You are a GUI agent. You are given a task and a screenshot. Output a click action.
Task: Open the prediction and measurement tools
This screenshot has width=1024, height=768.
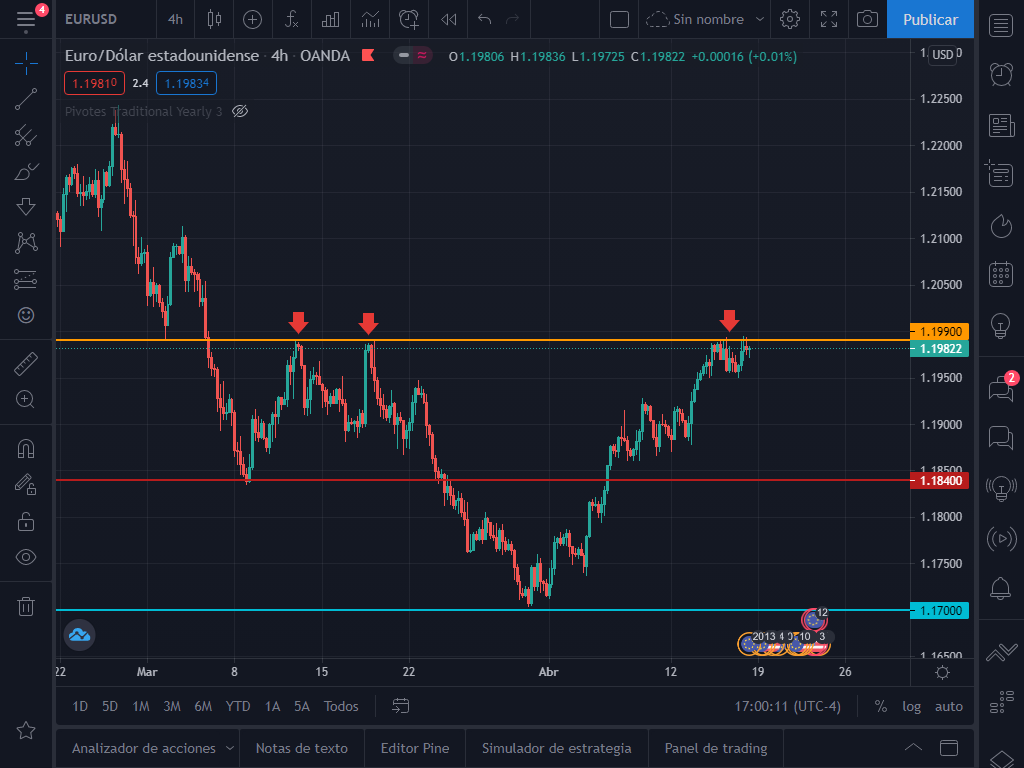[x=26, y=280]
